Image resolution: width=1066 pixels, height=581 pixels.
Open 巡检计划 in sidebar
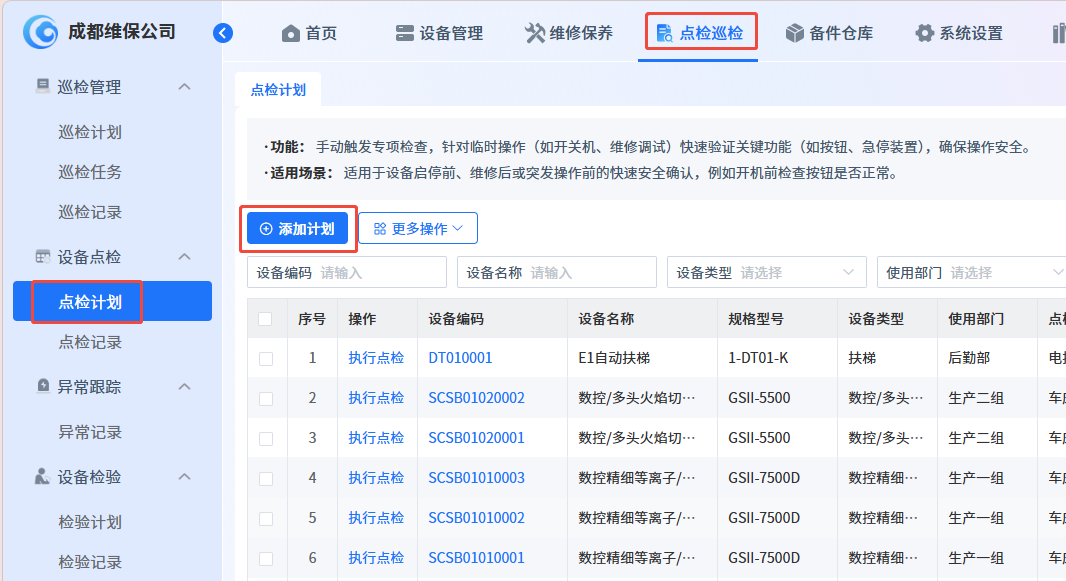[90, 132]
